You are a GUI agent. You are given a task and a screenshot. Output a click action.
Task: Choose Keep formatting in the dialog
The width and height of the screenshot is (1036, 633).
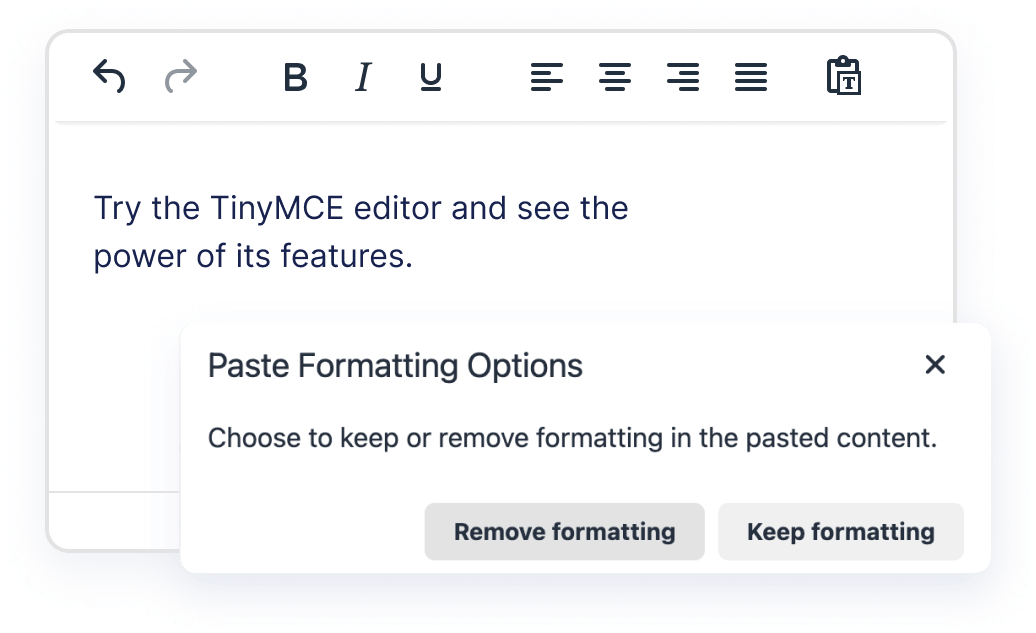[x=841, y=531]
